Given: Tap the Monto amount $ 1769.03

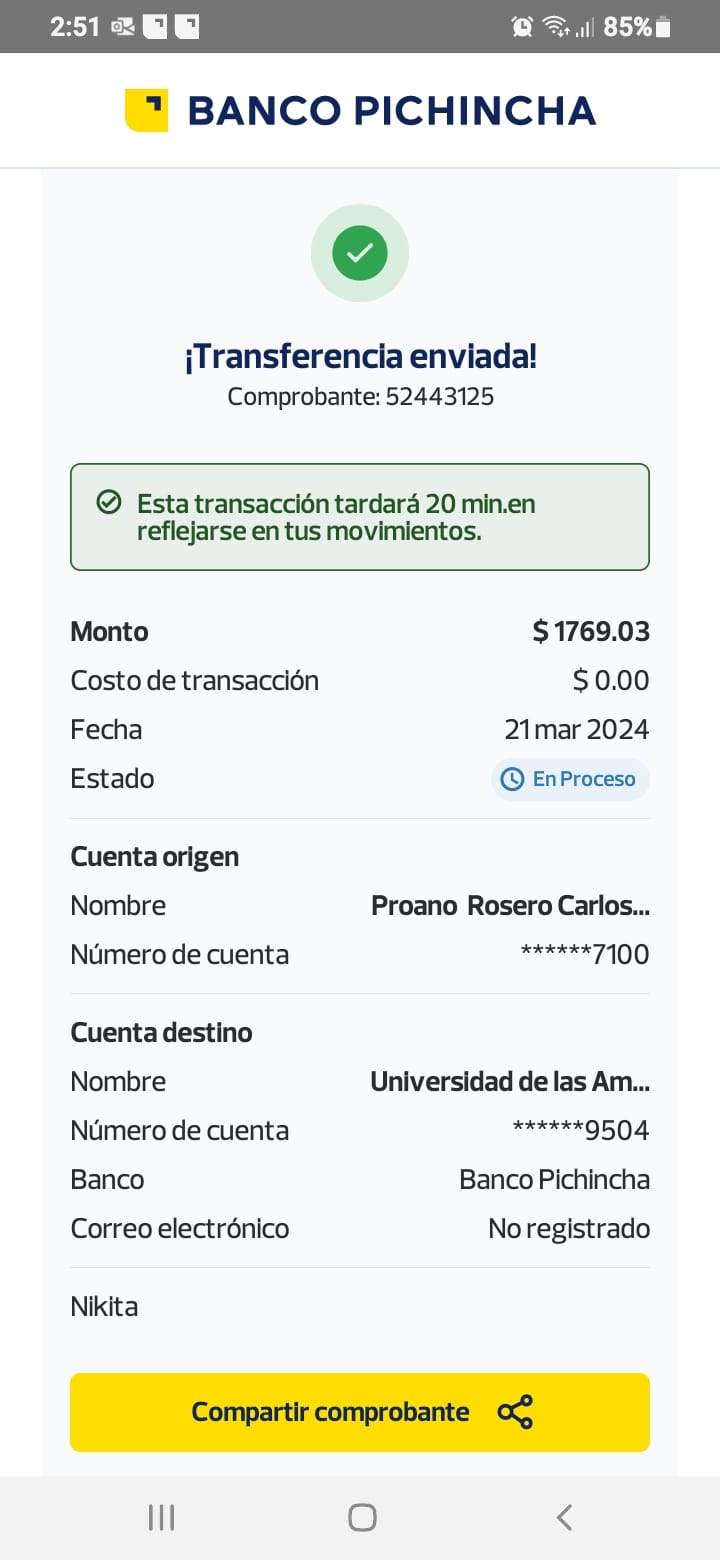Looking at the screenshot, I should pyautogui.click(x=591, y=632).
